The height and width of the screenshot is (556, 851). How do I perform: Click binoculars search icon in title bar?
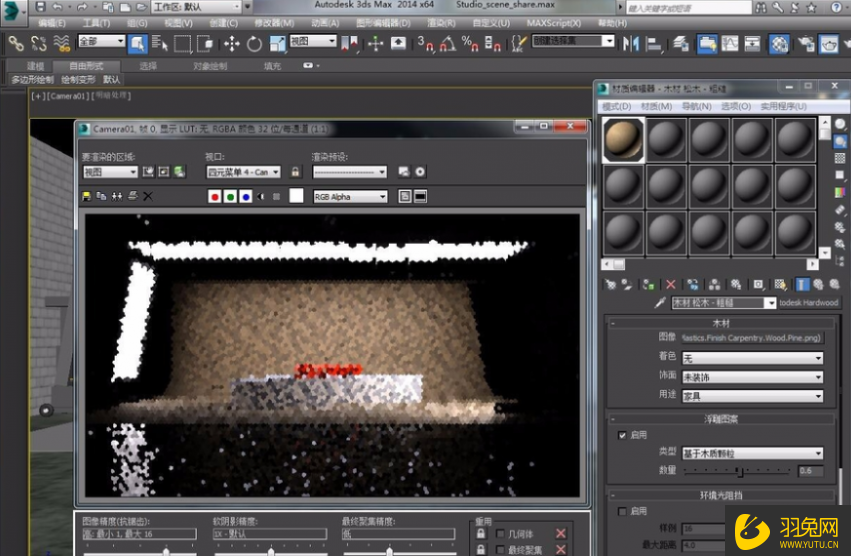(x=761, y=7)
